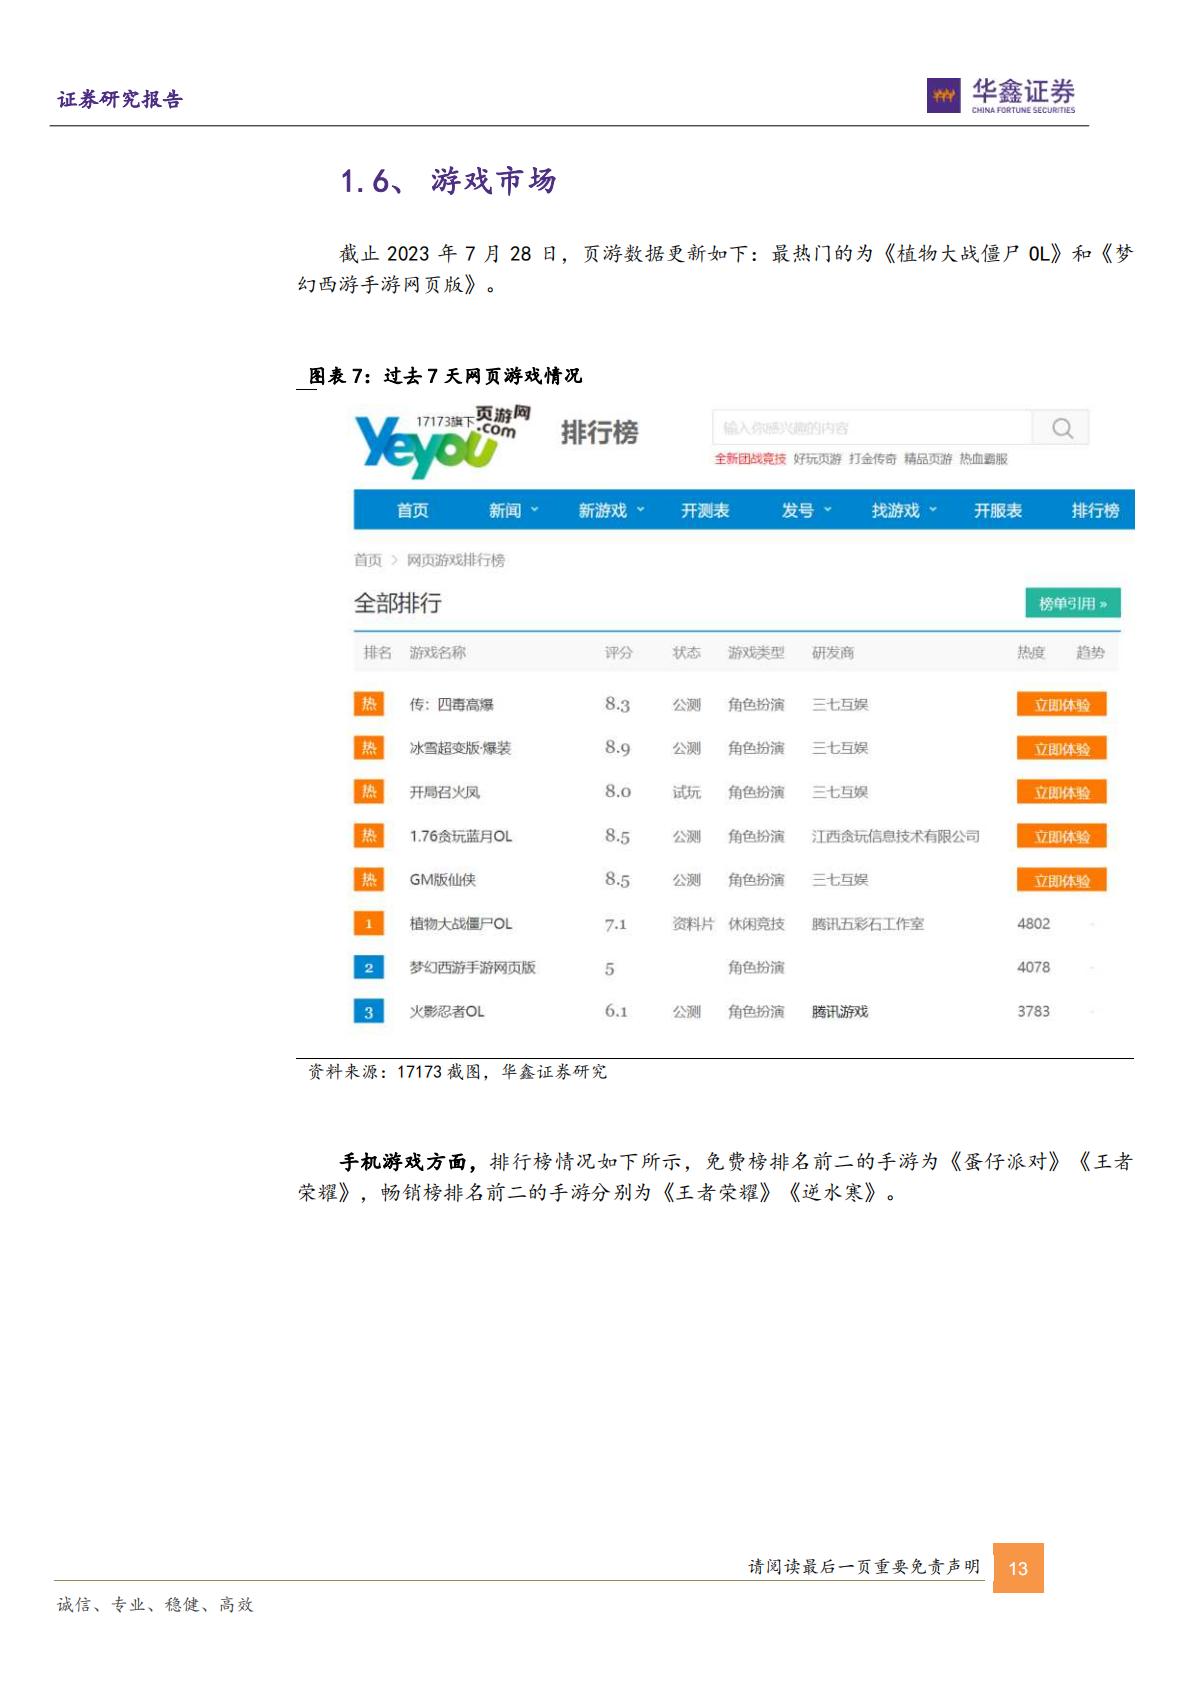1190x1683 pixels.
Task: Click page number 13 box
Action: click(x=1018, y=1568)
